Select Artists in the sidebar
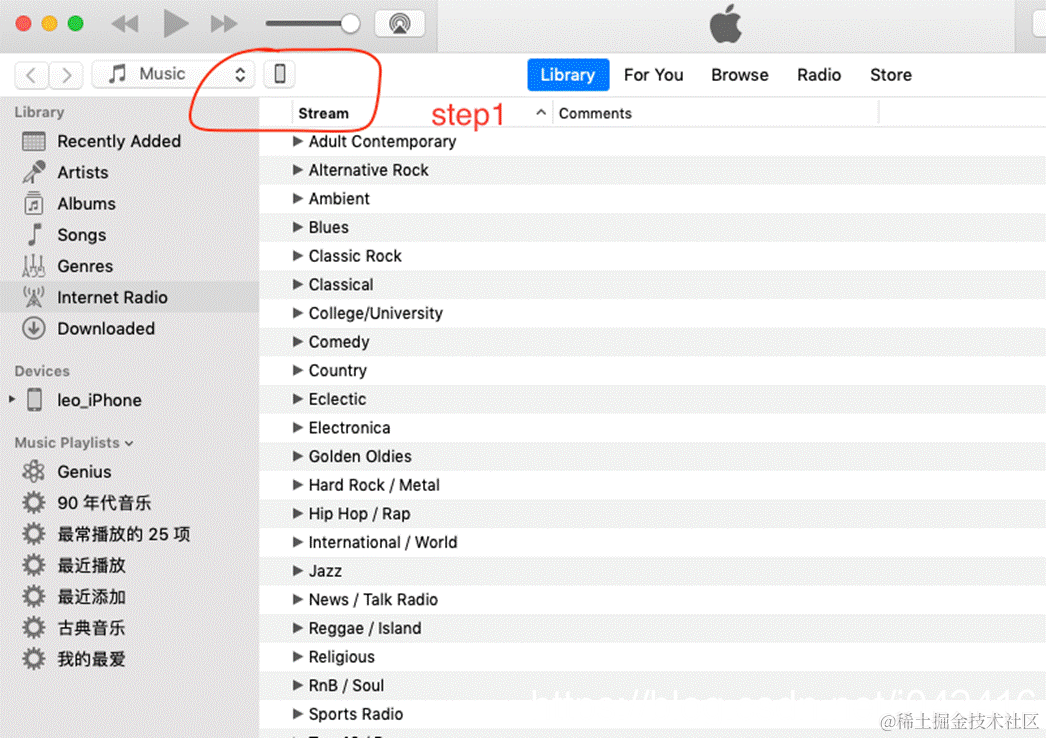The height and width of the screenshot is (738, 1046). click(129, 172)
